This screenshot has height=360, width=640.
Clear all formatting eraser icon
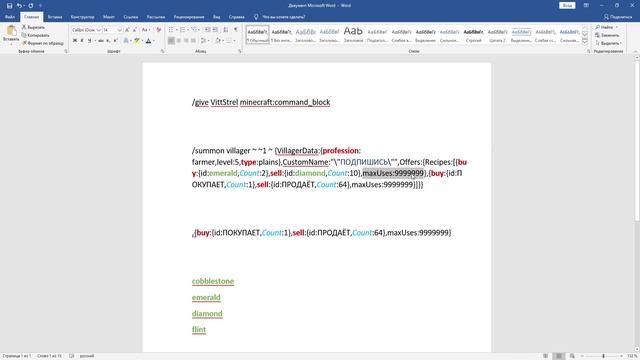click(x=159, y=30)
